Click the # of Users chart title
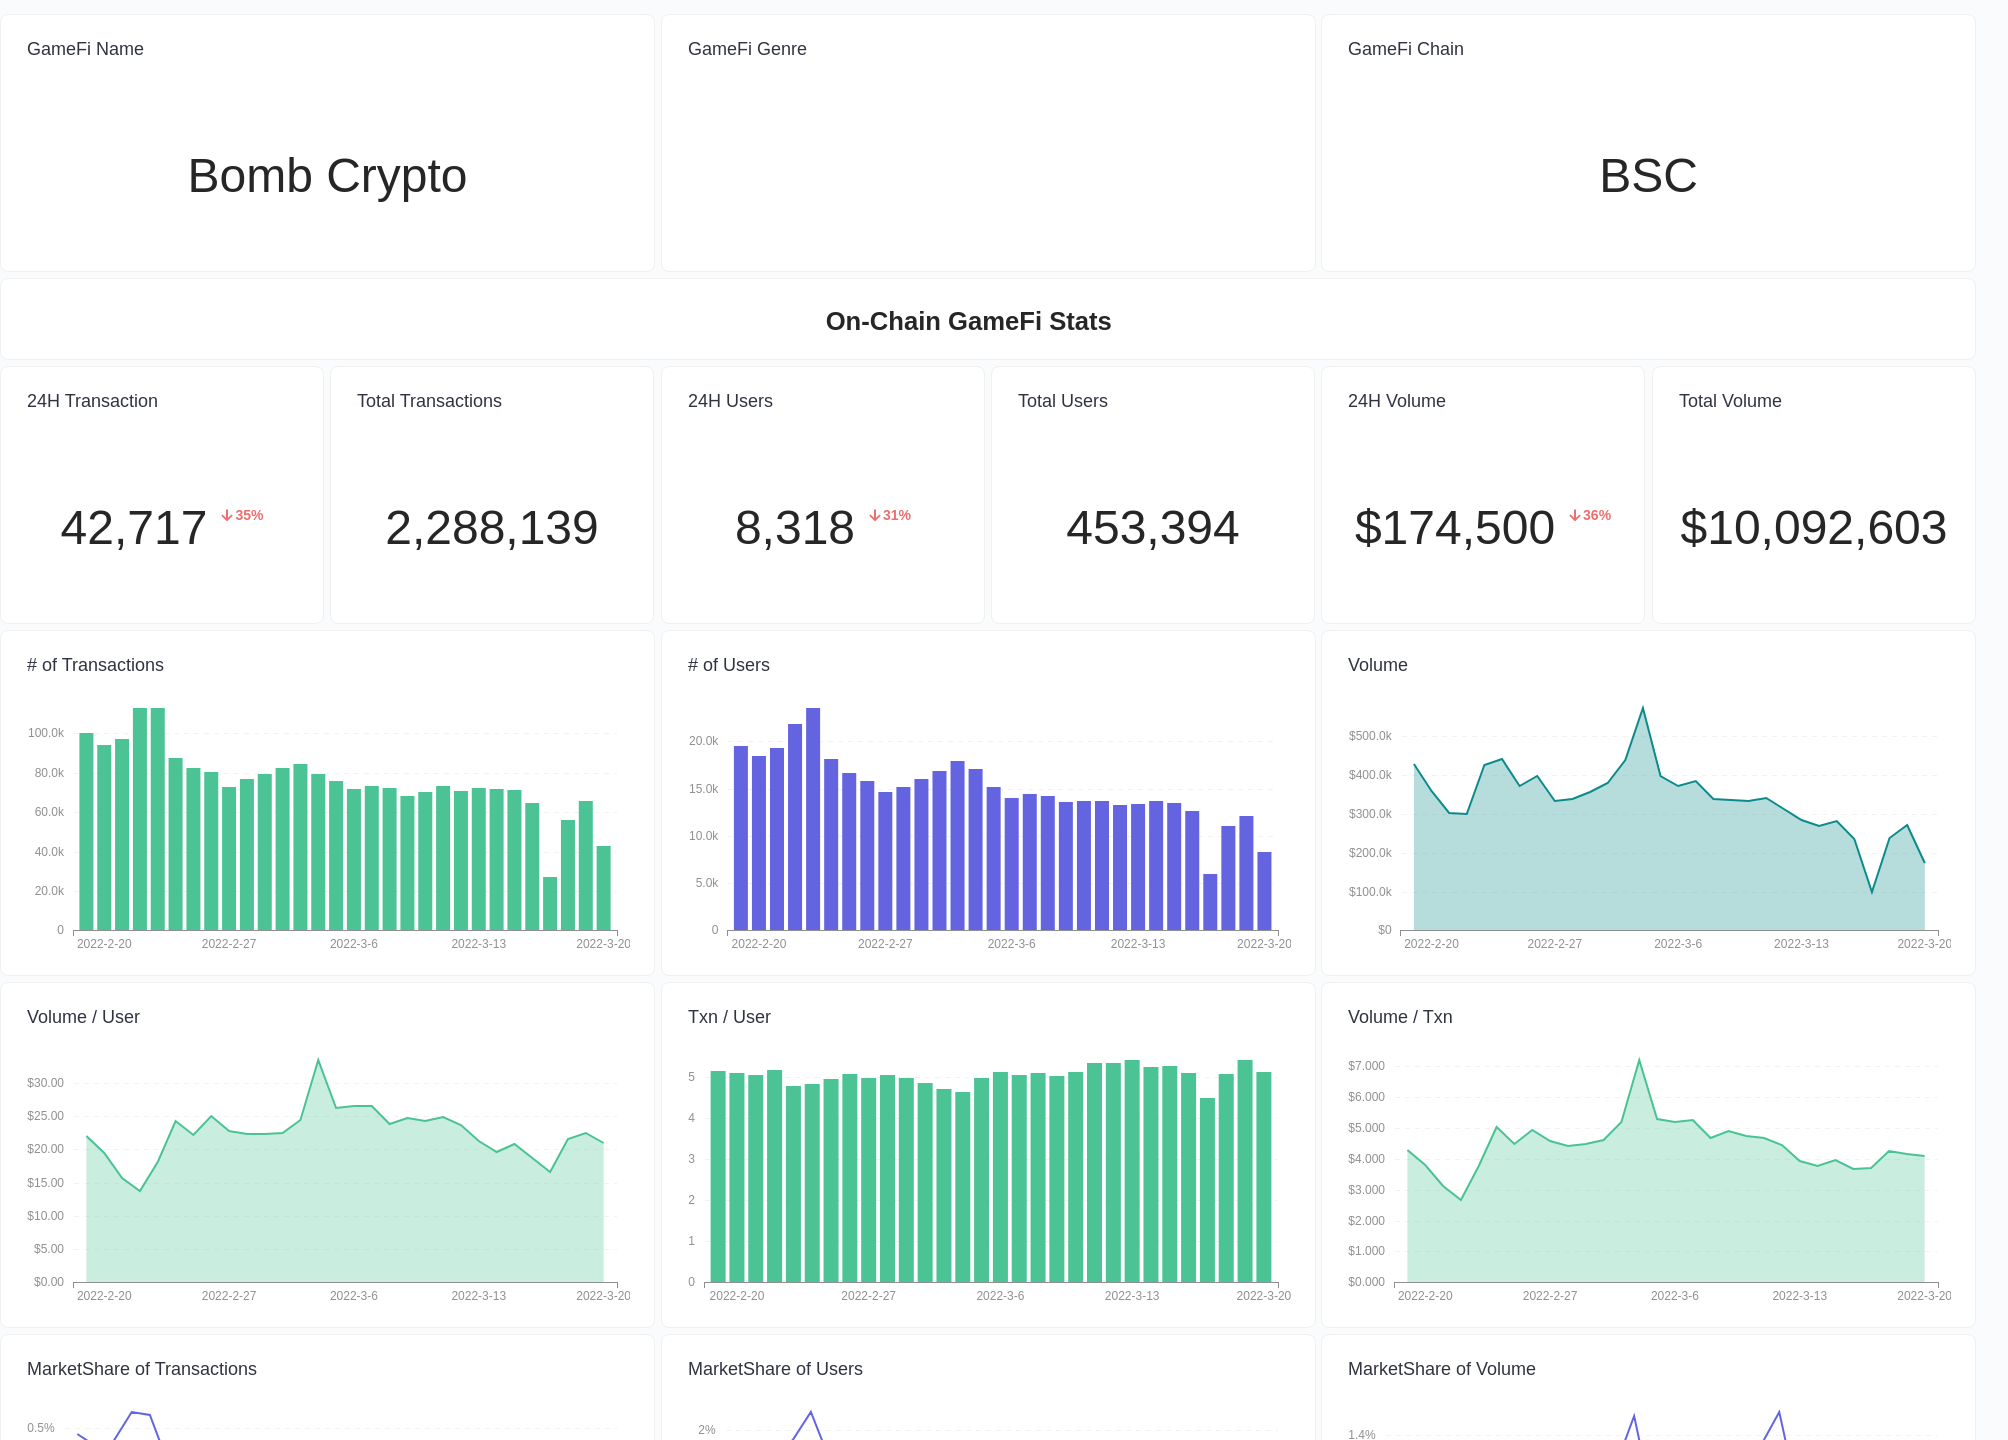Viewport: 2008px width, 1440px height. point(728,665)
